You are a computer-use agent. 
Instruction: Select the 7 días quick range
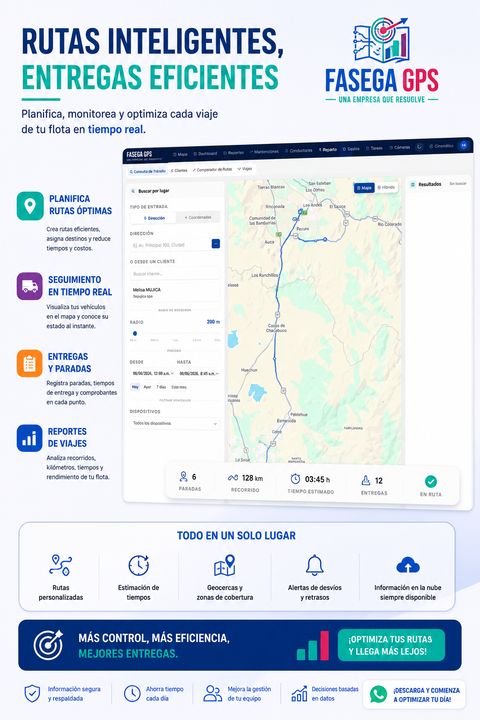coord(161,387)
